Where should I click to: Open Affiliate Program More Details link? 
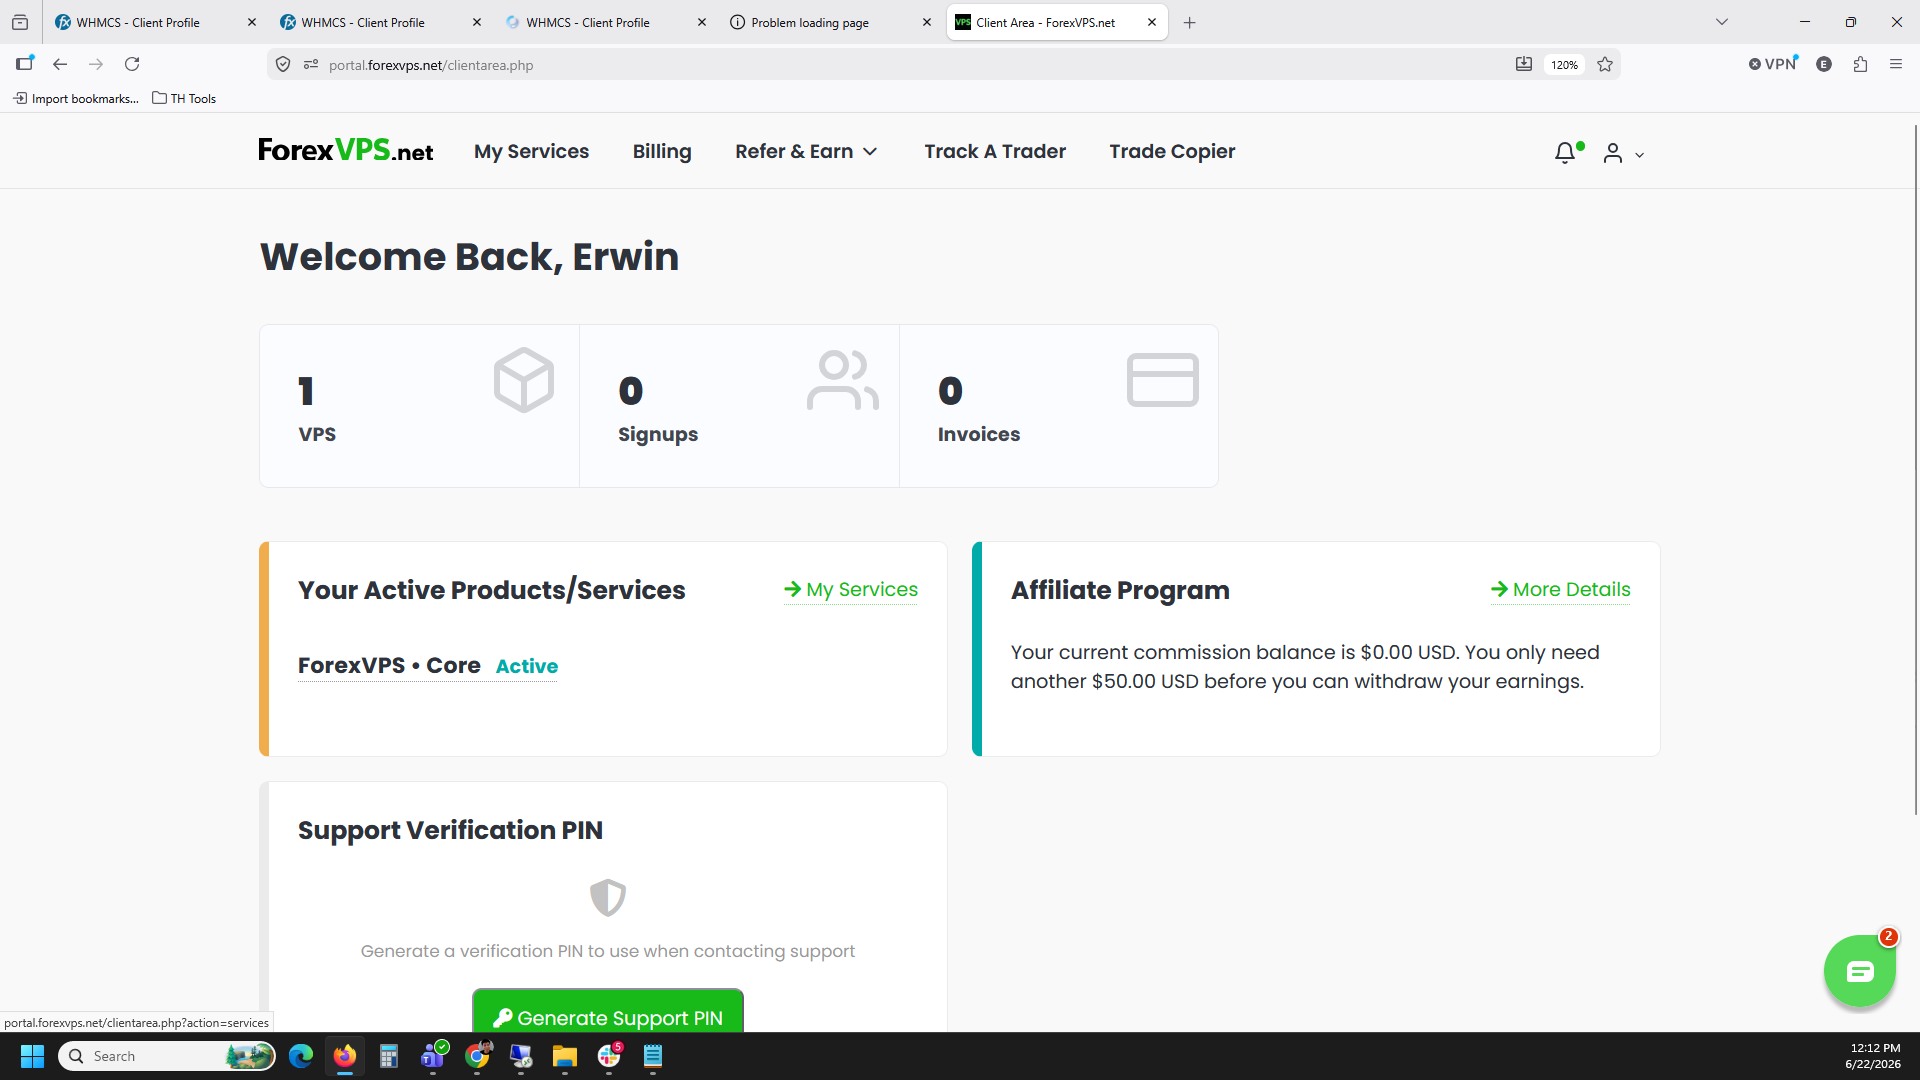(x=1560, y=590)
